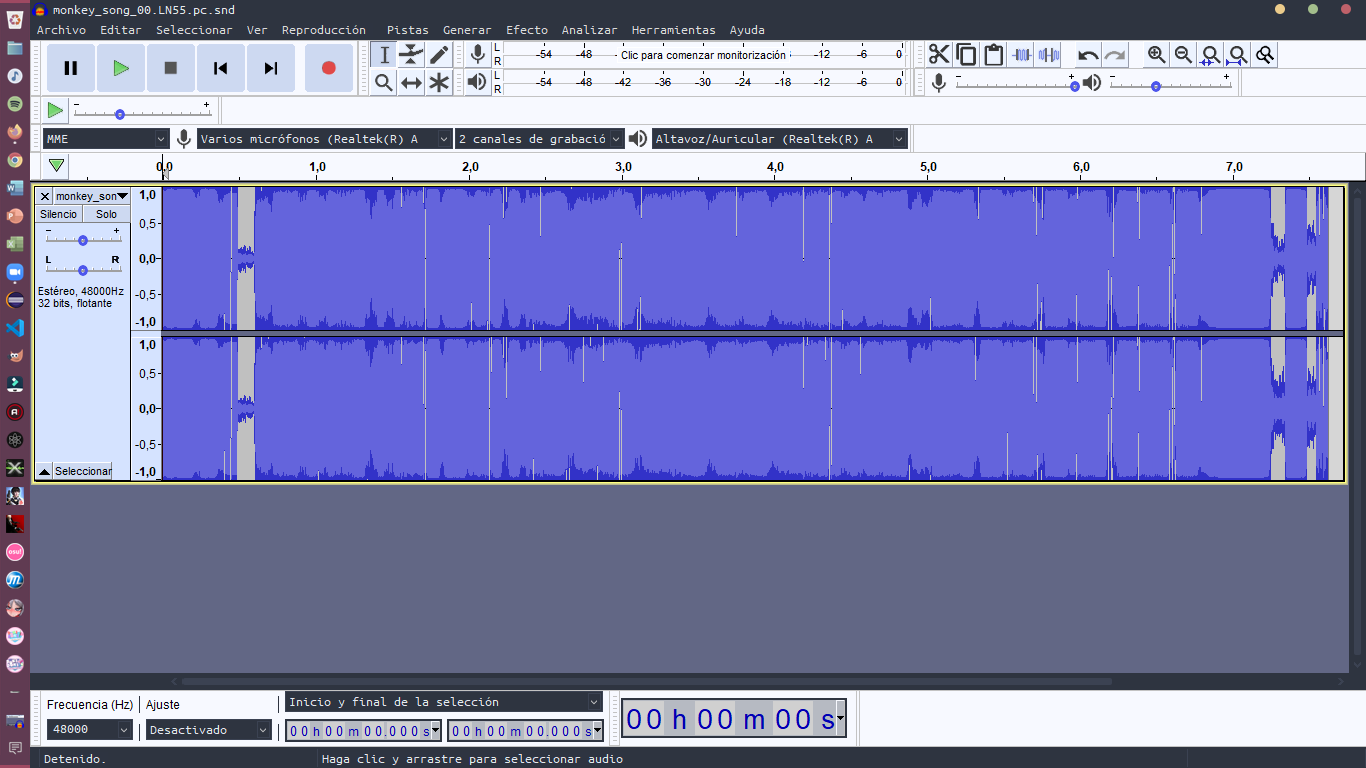This screenshot has height=768, width=1366.
Task: Open the Archivo menu
Action: [x=61, y=30]
